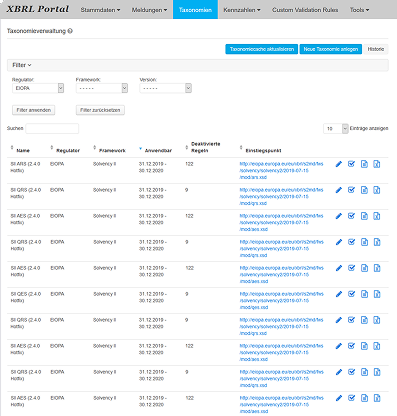Image resolution: width=397 pixels, height=416 pixels.
Task: Open the Regulator dropdown showing EIOPA
Action: (38, 88)
